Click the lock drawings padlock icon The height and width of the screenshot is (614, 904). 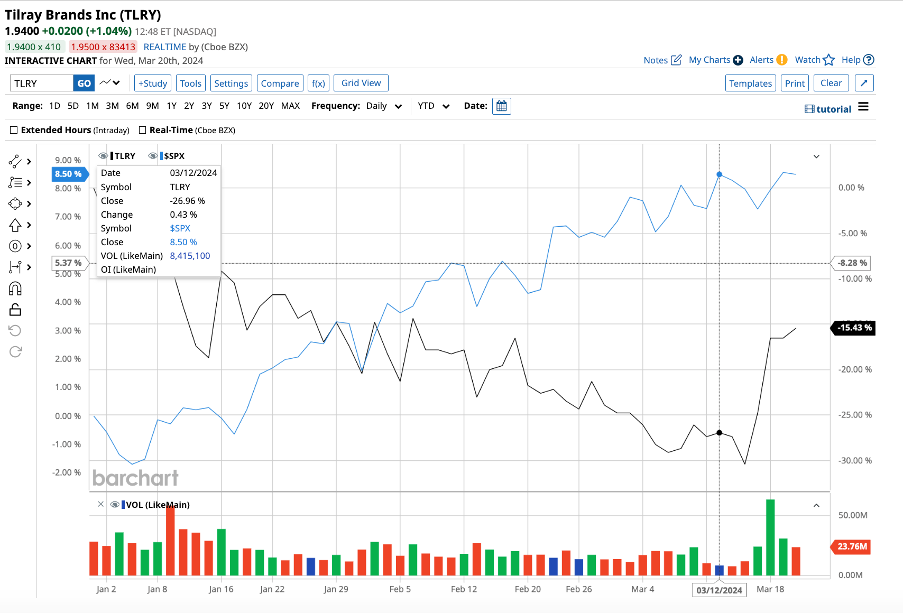(x=15, y=309)
